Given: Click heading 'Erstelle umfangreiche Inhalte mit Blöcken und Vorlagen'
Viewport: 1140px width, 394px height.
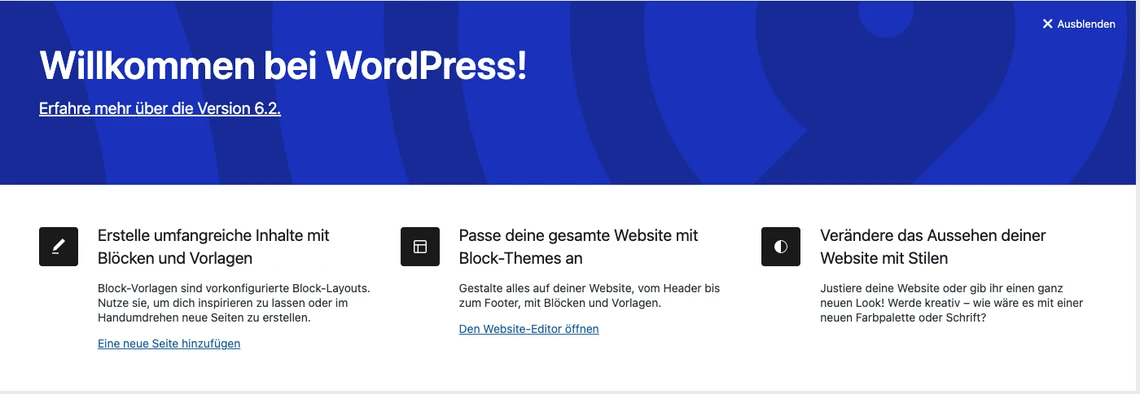Looking at the screenshot, I should [214, 246].
